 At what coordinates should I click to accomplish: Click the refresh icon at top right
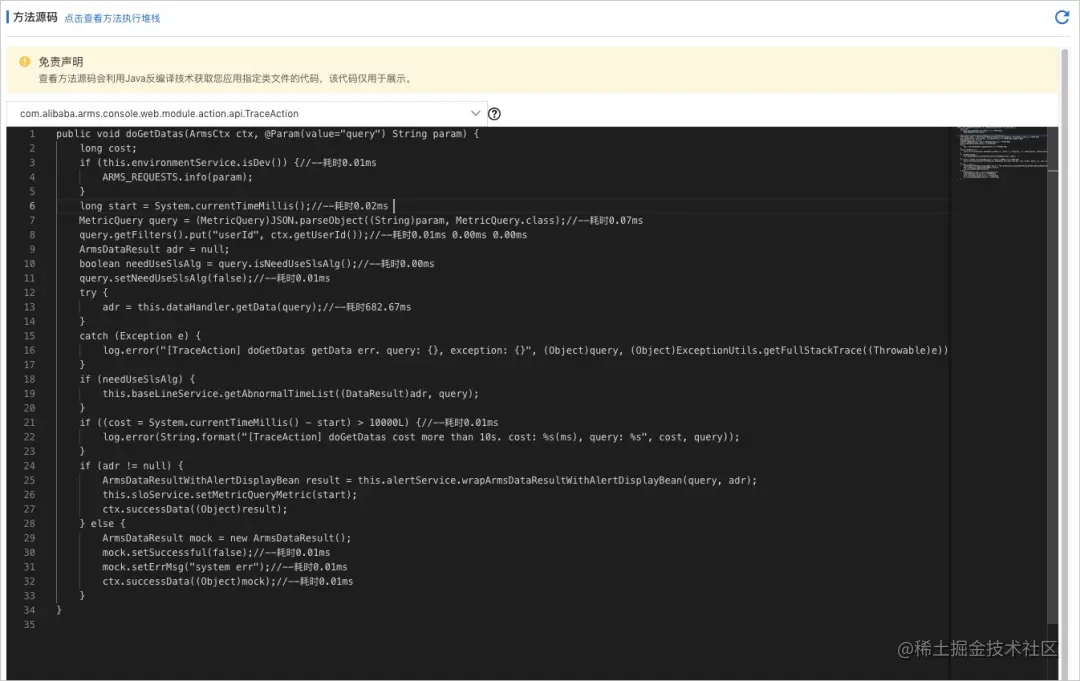(1061, 17)
